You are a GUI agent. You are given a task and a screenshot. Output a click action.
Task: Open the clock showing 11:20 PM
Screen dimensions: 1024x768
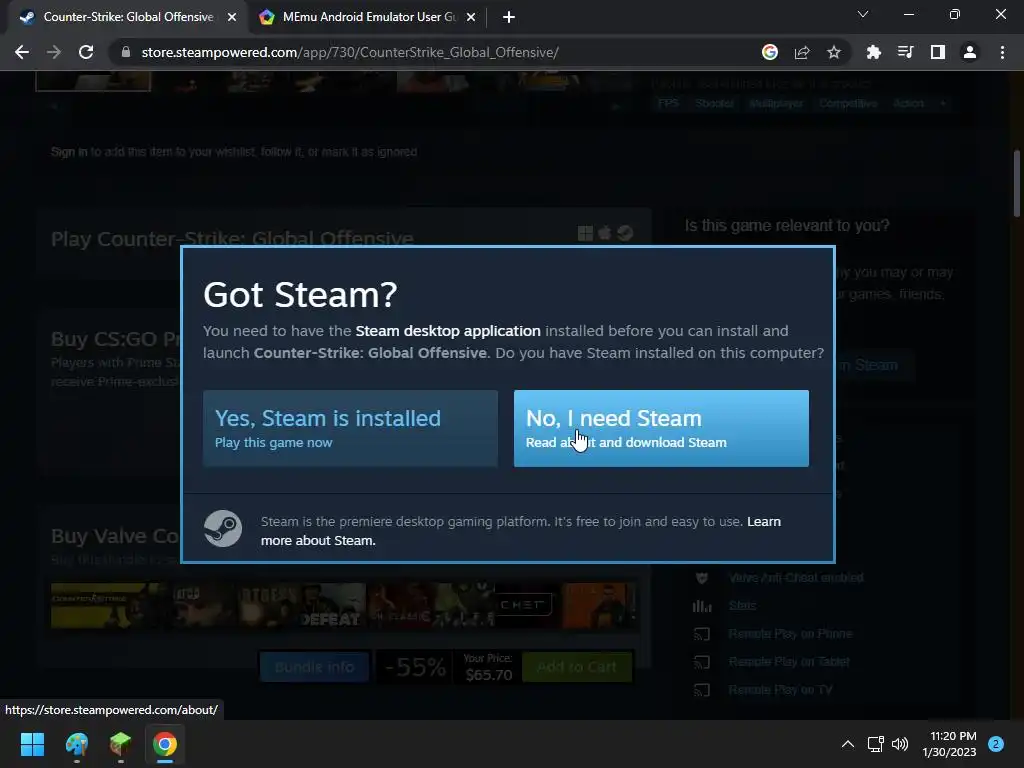pos(949,744)
